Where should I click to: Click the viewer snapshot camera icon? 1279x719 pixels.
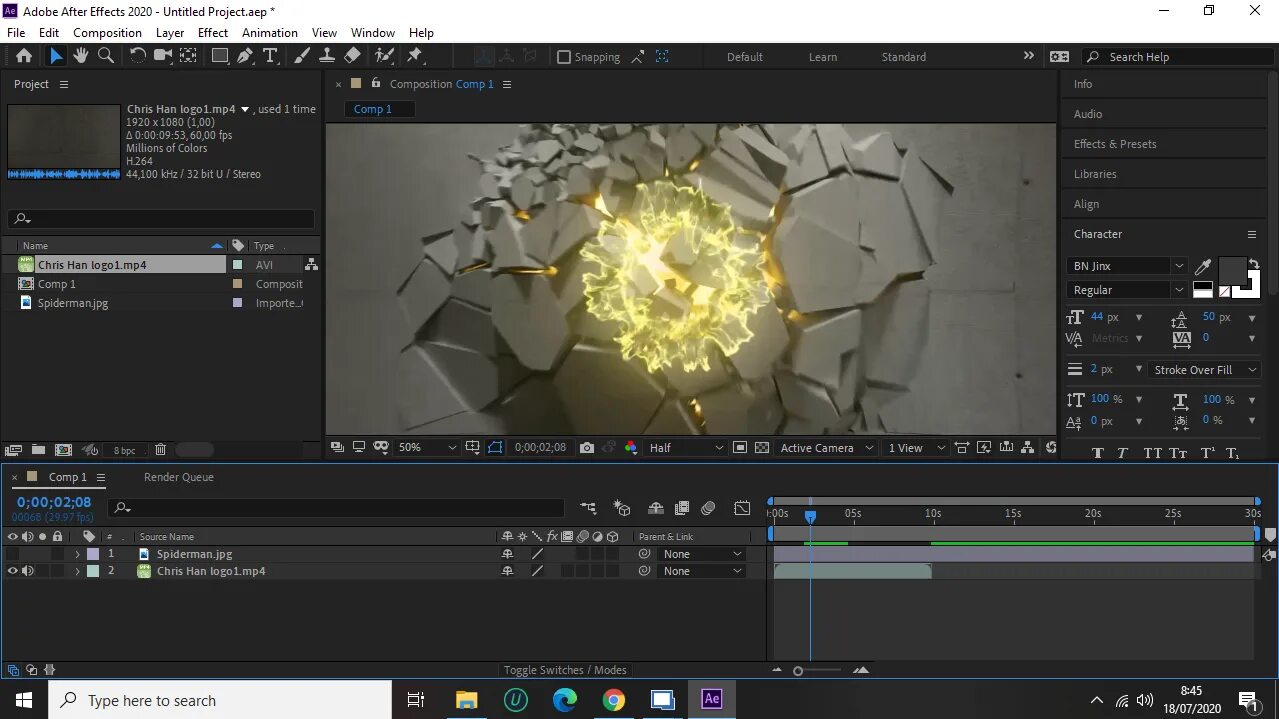587,448
